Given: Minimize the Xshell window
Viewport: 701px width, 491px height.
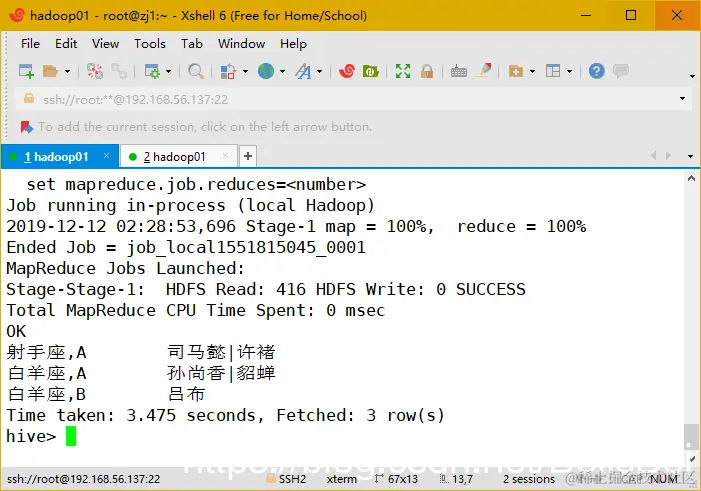Looking at the screenshot, I should pos(586,15).
